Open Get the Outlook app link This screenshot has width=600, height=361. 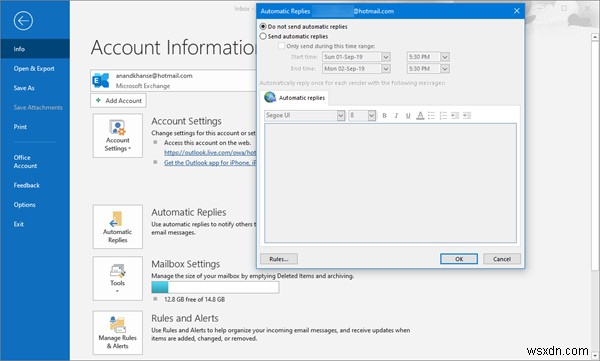coord(210,163)
